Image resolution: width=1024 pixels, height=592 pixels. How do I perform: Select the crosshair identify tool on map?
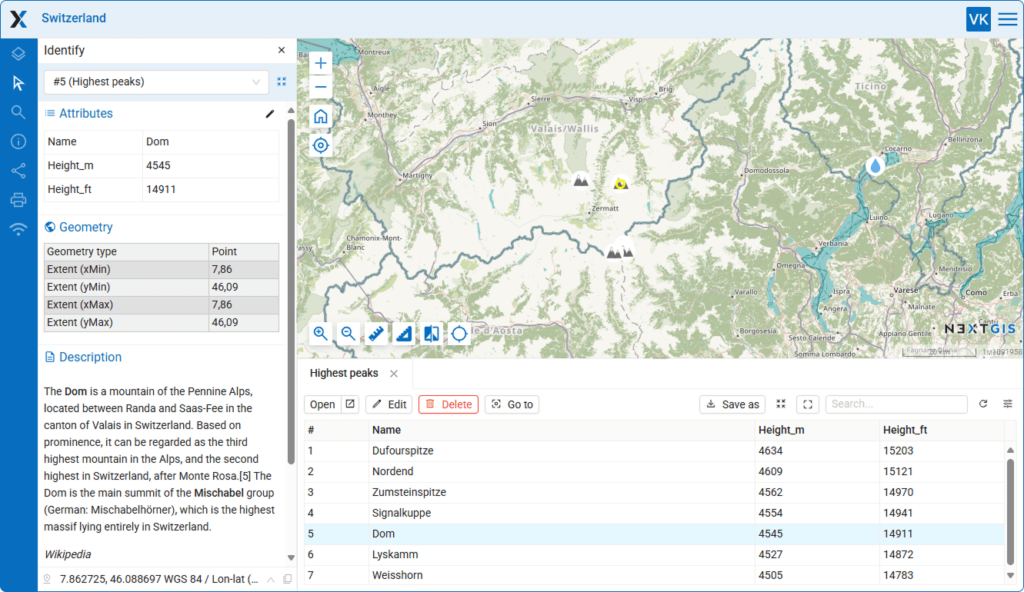click(459, 334)
